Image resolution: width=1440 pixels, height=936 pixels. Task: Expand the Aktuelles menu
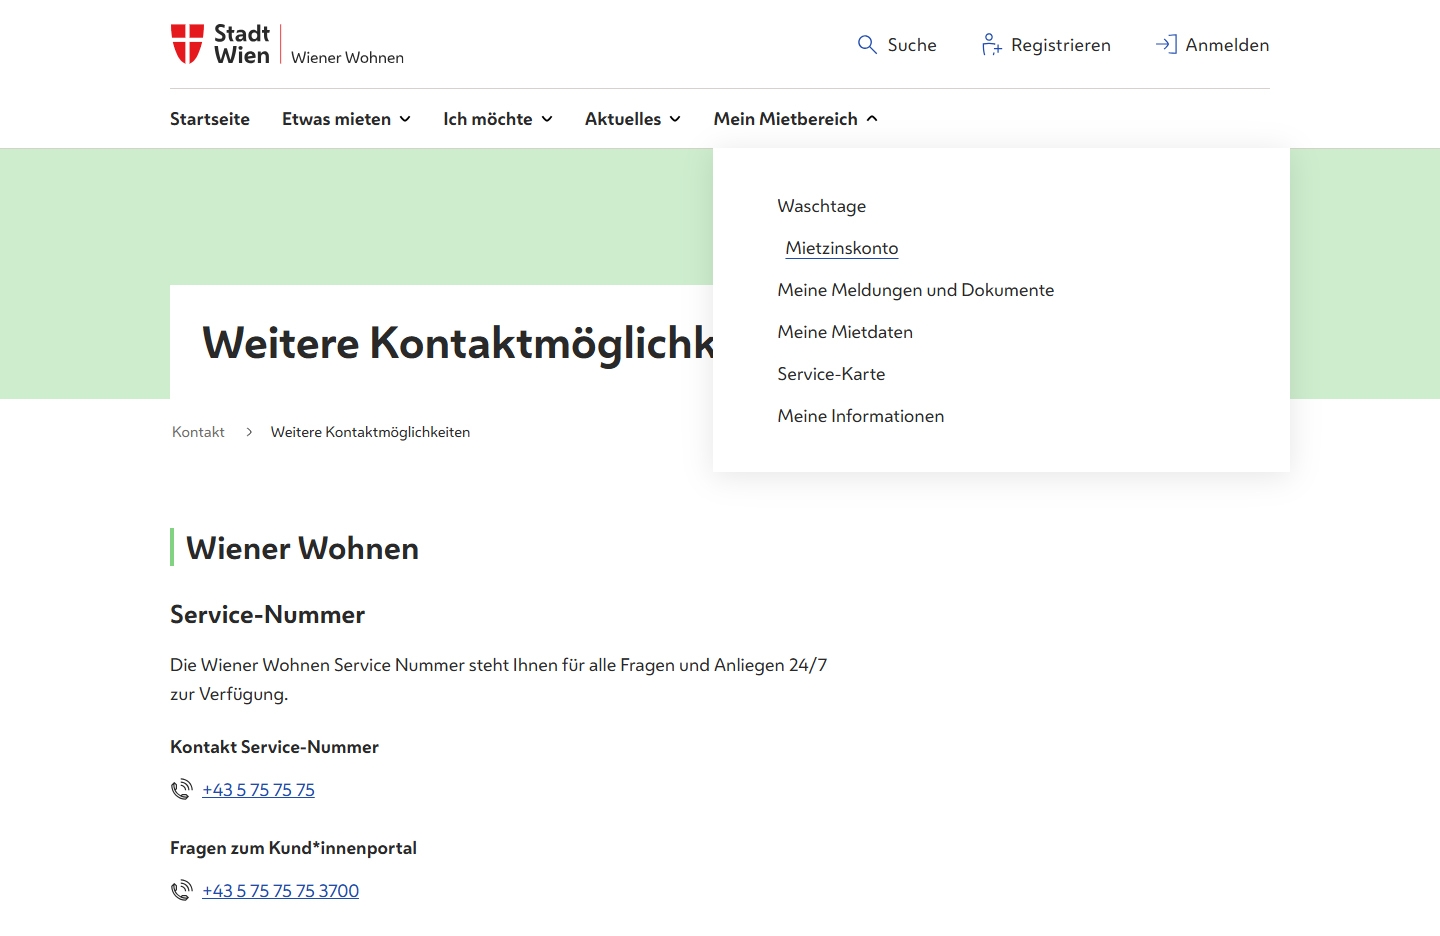pos(633,119)
